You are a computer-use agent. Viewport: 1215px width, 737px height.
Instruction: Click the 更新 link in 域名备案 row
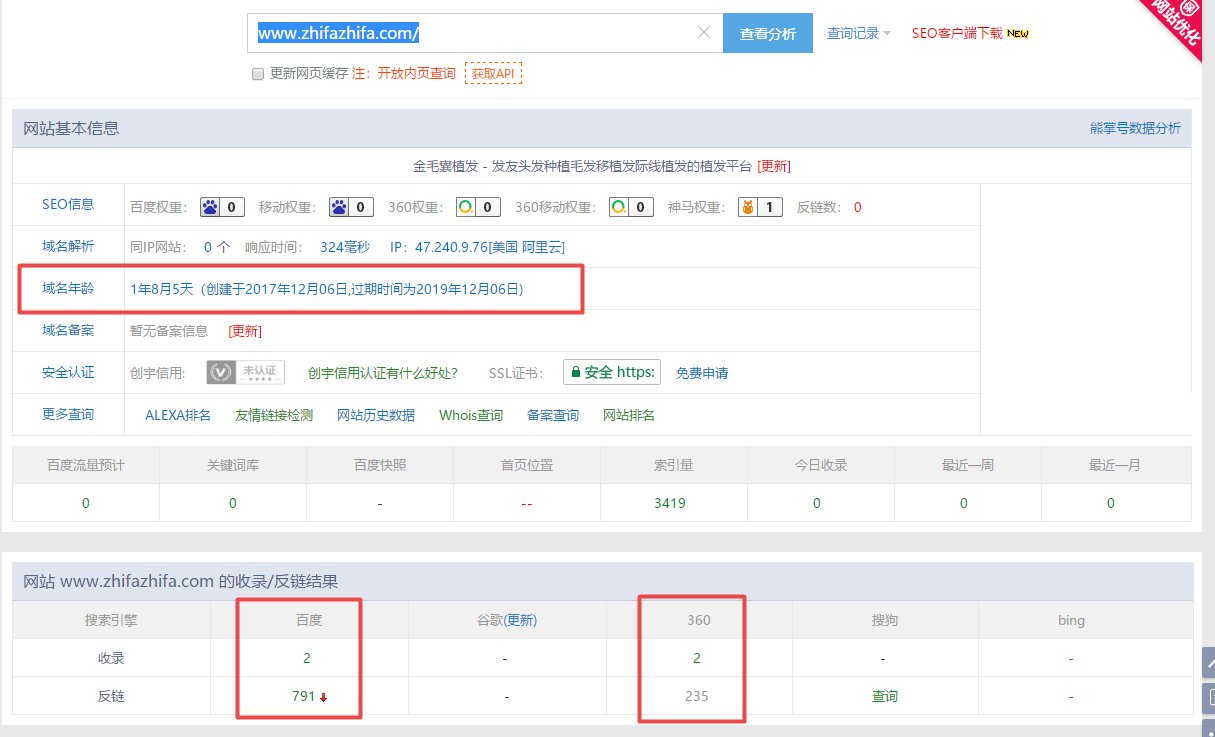pos(245,331)
